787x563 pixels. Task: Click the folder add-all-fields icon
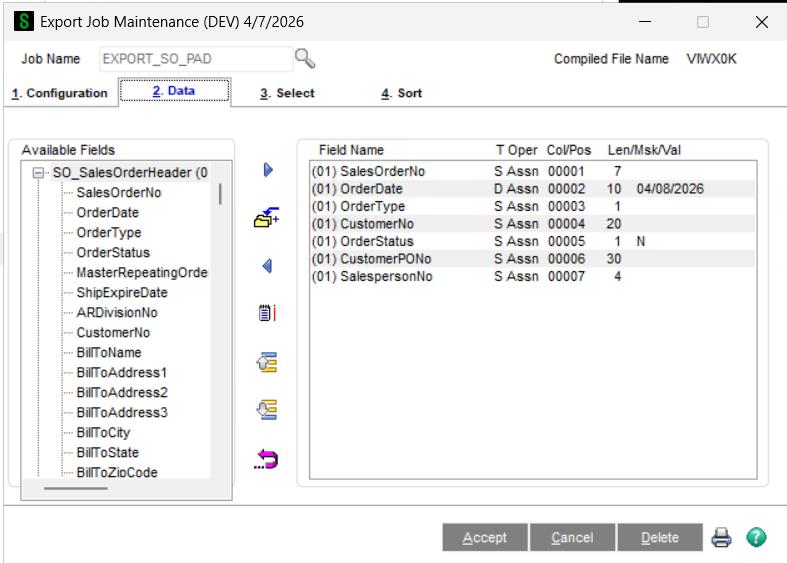click(267, 217)
